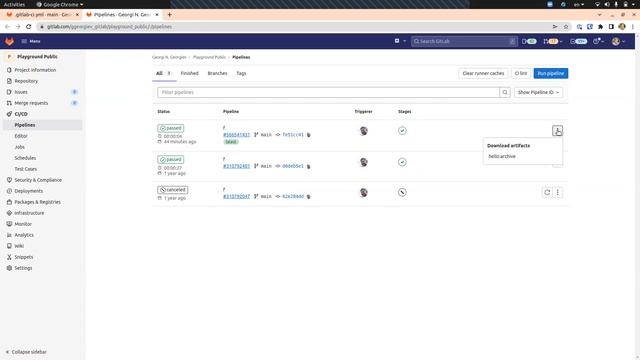Select Pipelines sidebar item
640x360 pixels.
click(25, 125)
